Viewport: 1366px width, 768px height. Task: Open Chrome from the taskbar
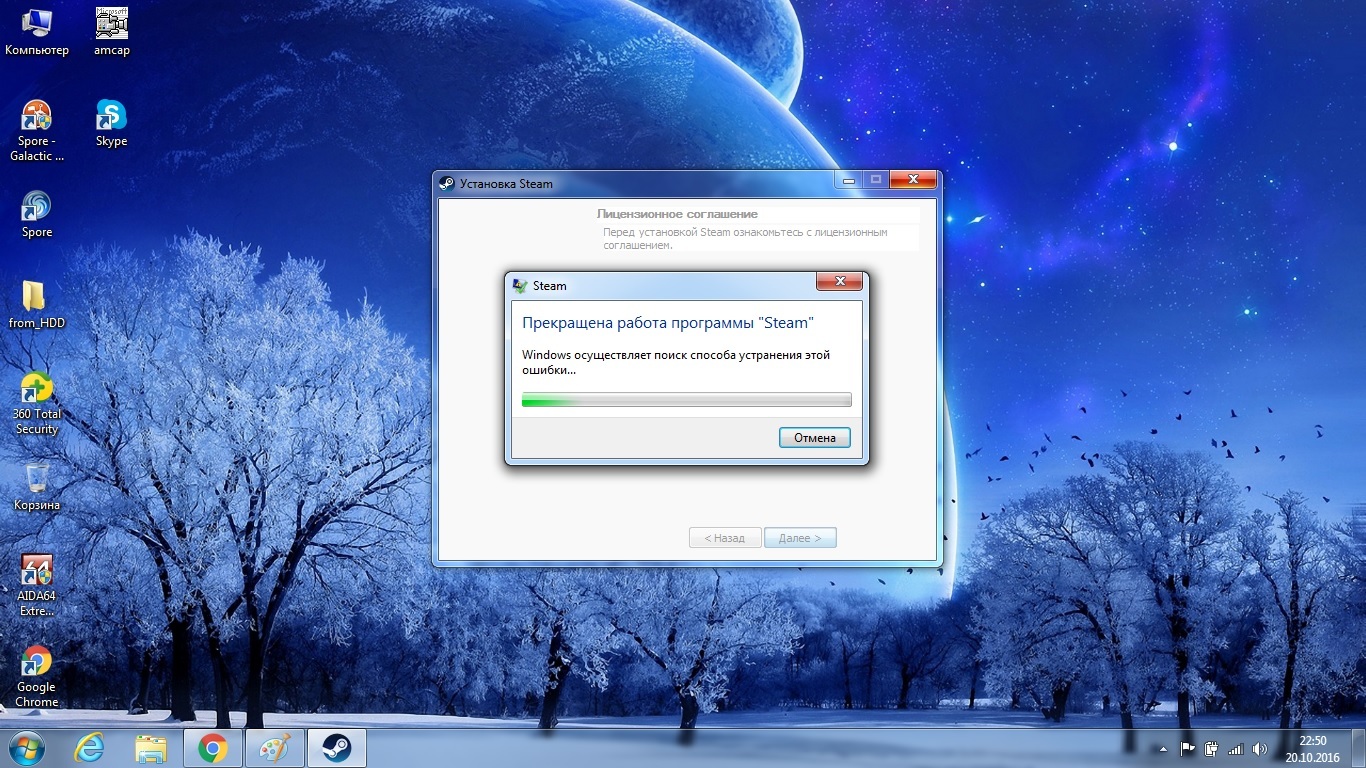pos(212,748)
